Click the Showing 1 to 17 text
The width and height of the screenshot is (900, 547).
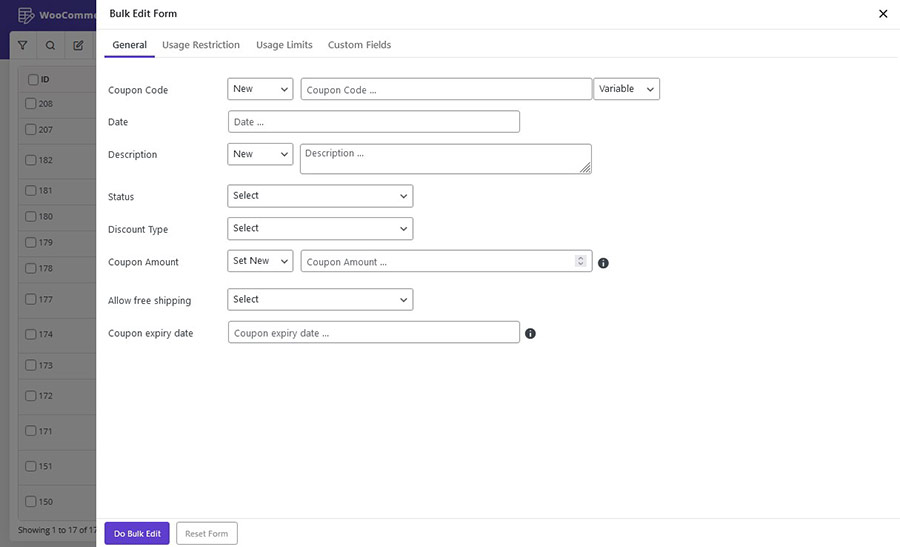coord(57,530)
